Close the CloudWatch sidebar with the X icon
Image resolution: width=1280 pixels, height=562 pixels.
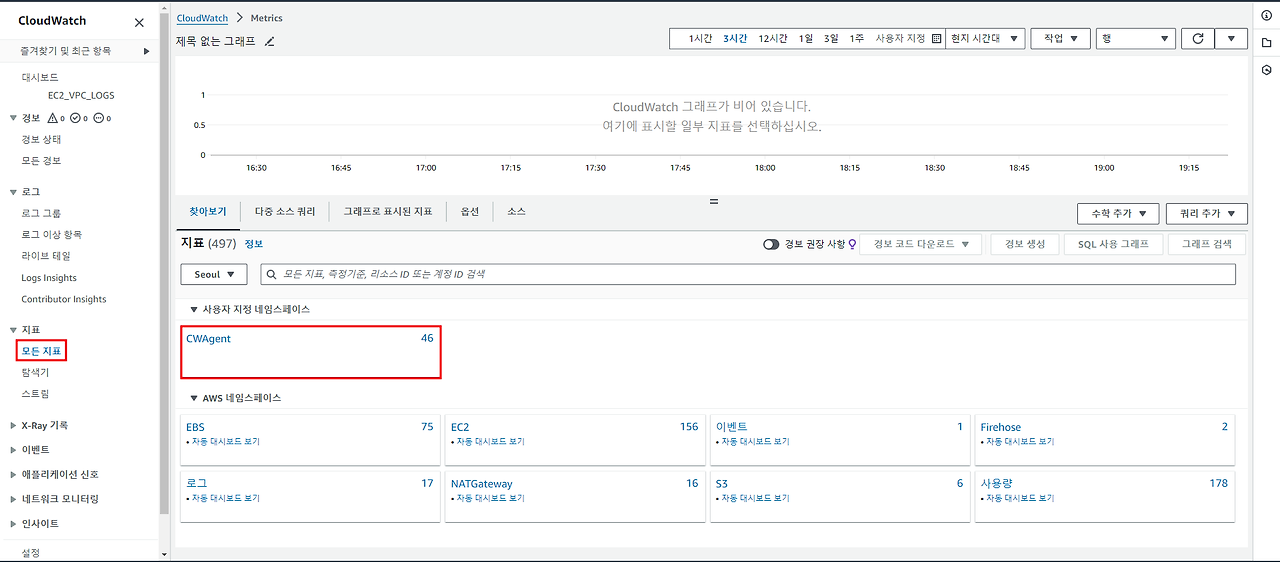[x=139, y=22]
